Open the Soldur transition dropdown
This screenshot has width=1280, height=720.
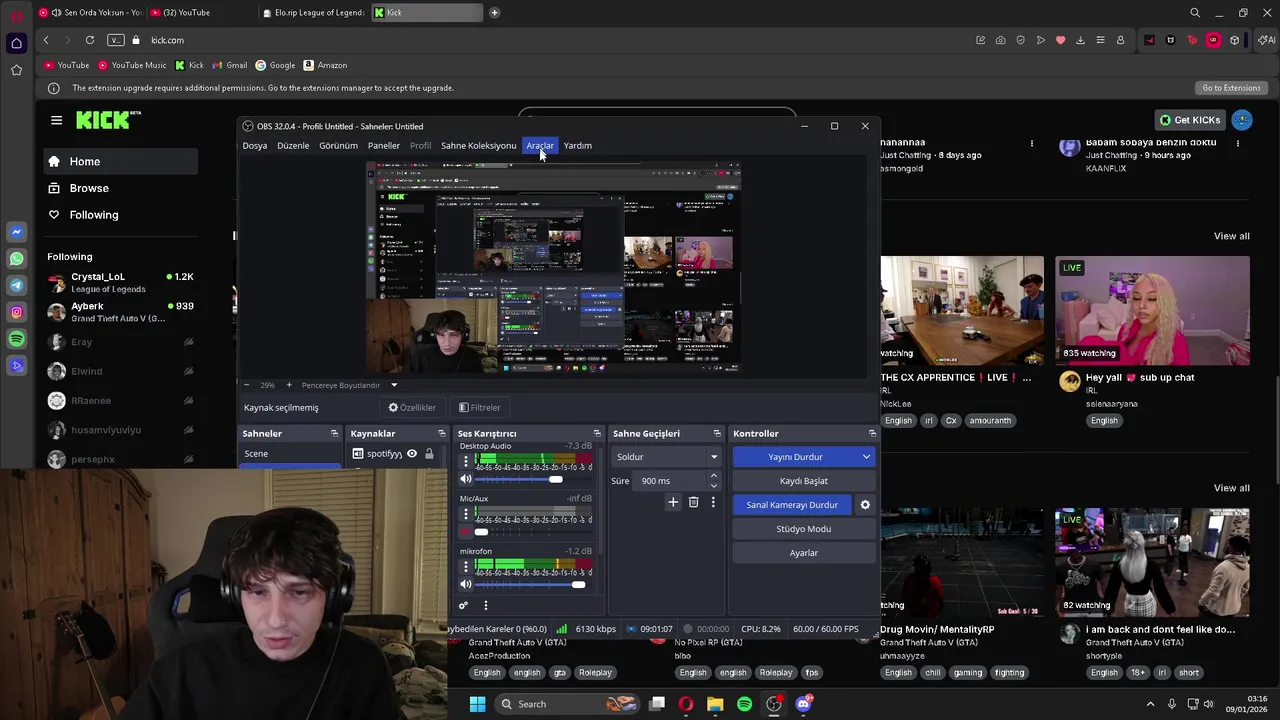click(666, 457)
